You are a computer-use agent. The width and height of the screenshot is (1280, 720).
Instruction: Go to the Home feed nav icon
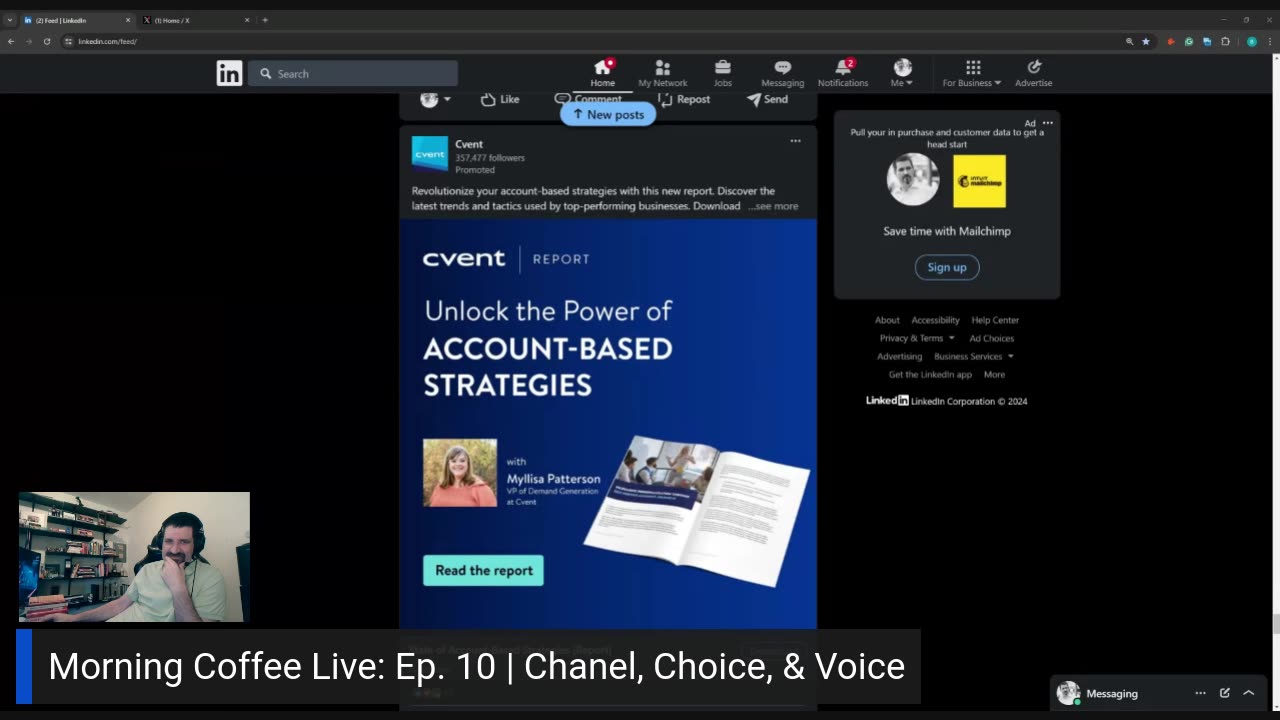602,73
